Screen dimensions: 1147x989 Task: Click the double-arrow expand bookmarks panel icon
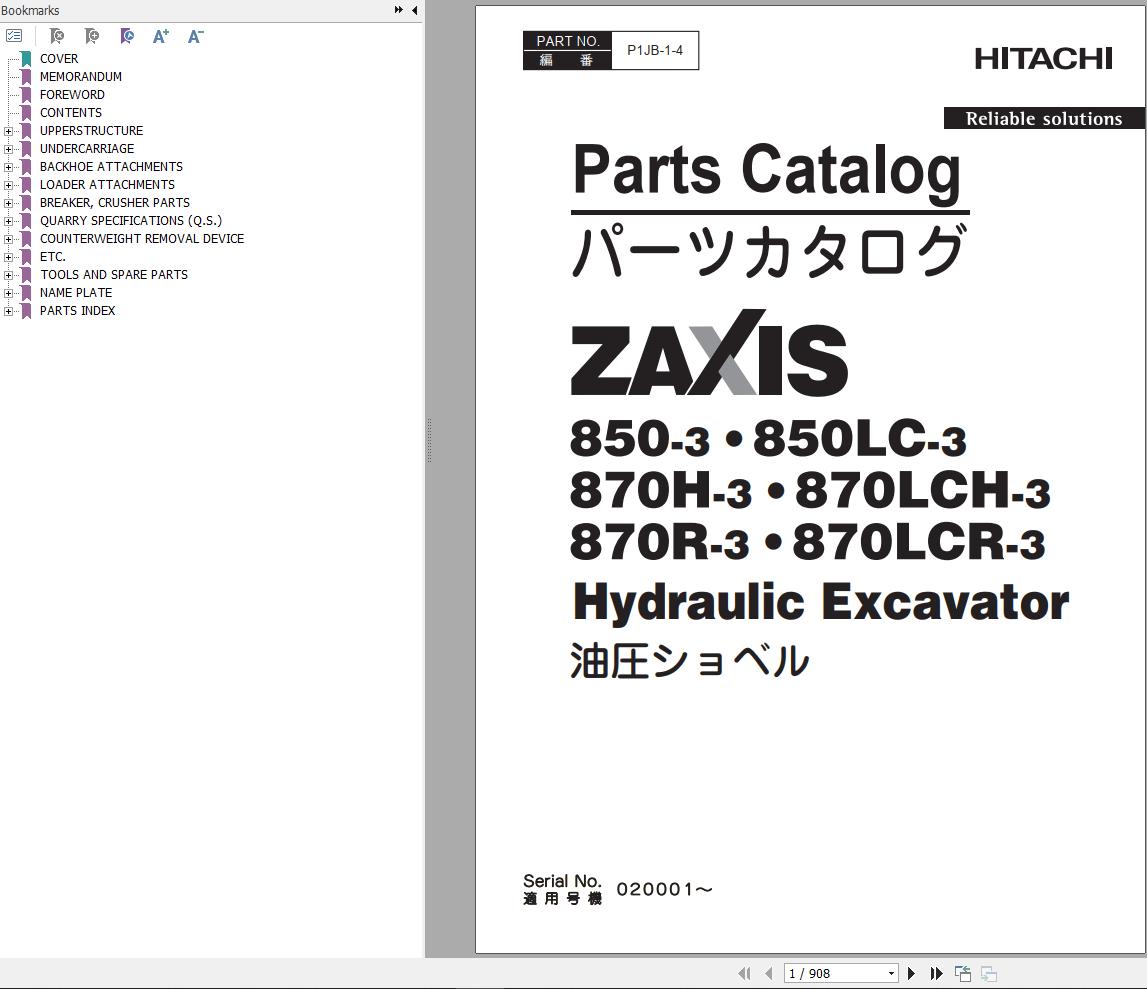(x=399, y=10)
